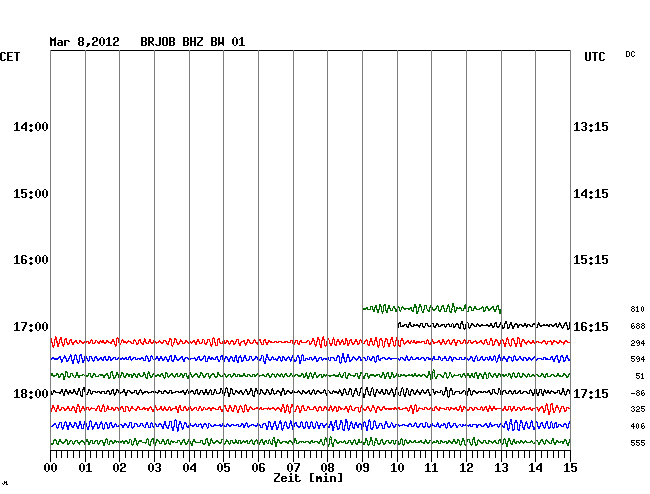Select the BRJOB station code
The height and width of the screenshot is (494, 650).
158,42
